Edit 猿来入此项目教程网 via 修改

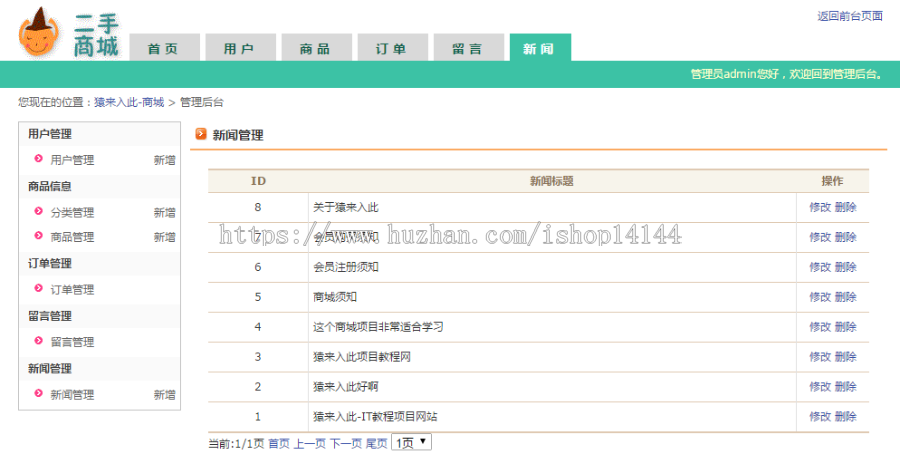click(820, 357)
